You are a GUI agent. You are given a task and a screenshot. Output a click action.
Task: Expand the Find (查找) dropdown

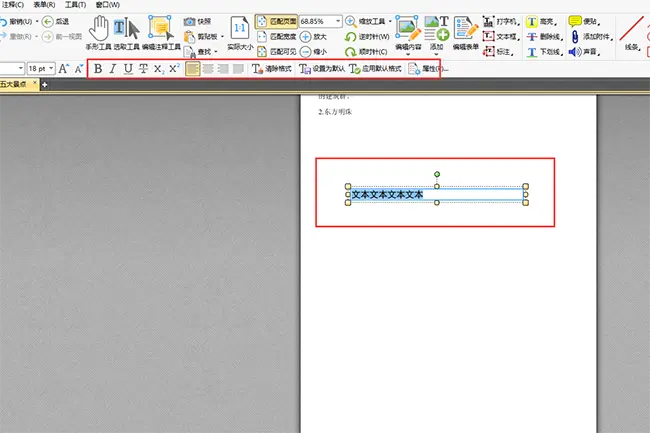tap(216, 51)
